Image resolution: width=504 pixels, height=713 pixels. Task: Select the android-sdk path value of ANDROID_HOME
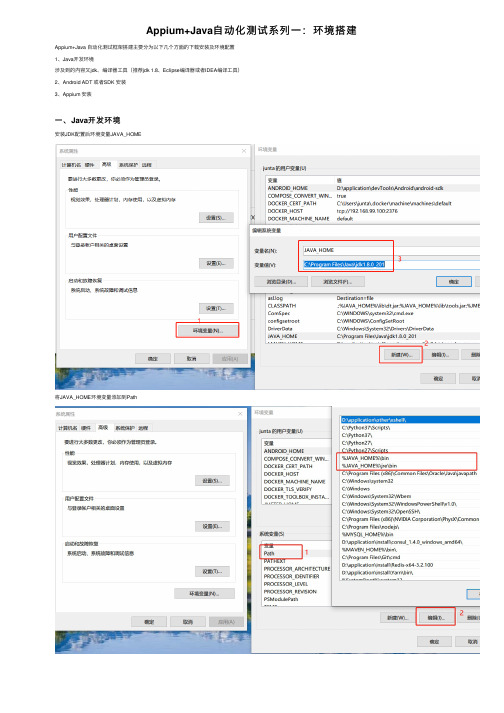click(x=390, y=188)
